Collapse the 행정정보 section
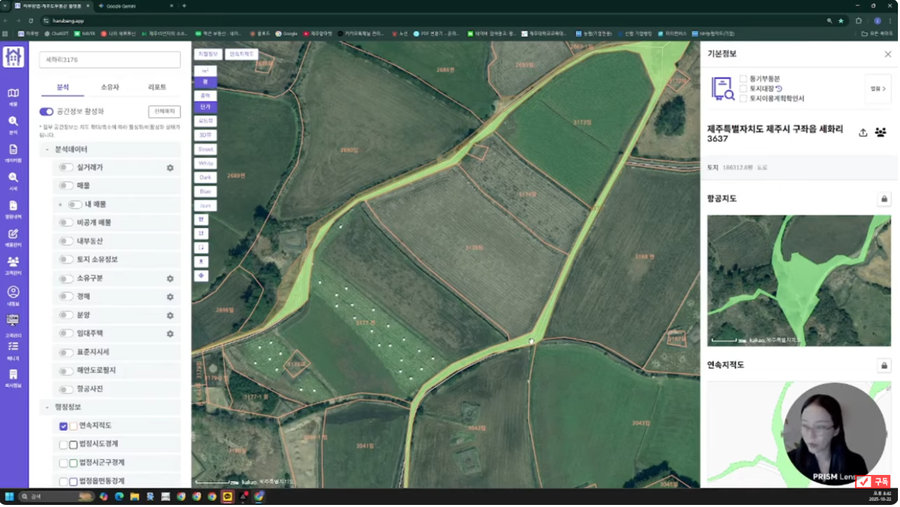This screenshot has height=507, width=900. (47, 408)
